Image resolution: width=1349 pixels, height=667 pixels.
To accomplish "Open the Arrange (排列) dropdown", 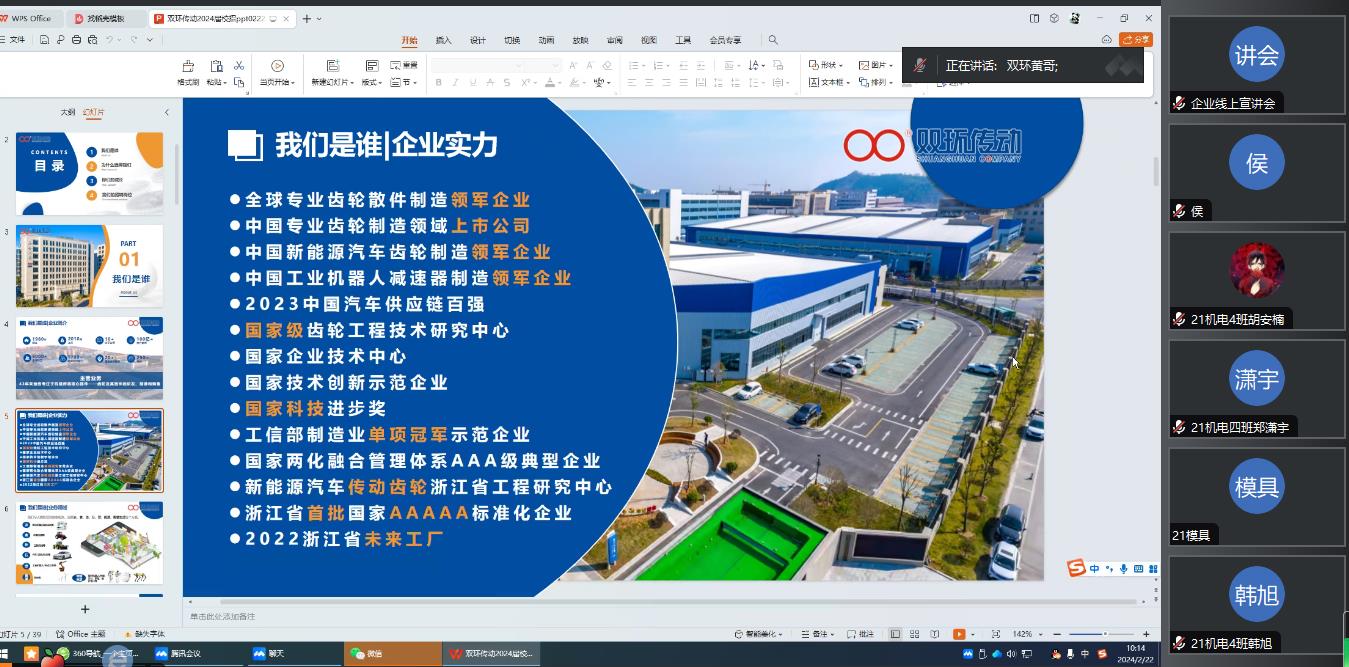I will pyautogui.click(x=875, y=83).
